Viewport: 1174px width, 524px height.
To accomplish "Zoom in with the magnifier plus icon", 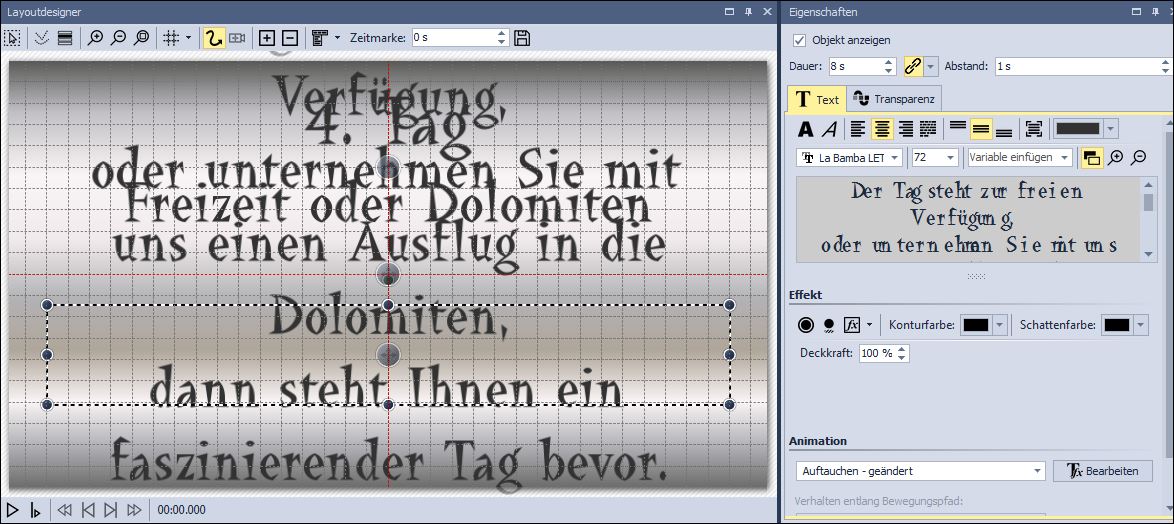I will coord(95,38).
